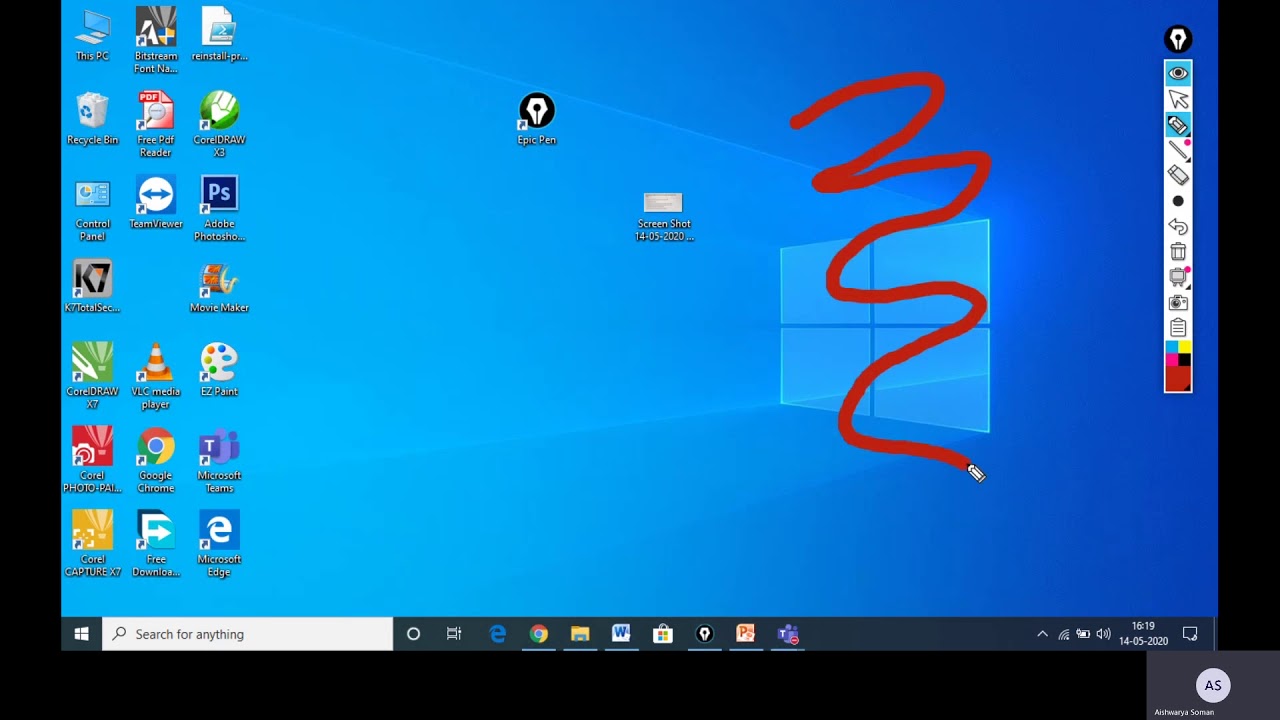The image size is (1280, 720).
Task: Select the This PC desktop icon
Action: pyautogui.click(x=92, y=35)
